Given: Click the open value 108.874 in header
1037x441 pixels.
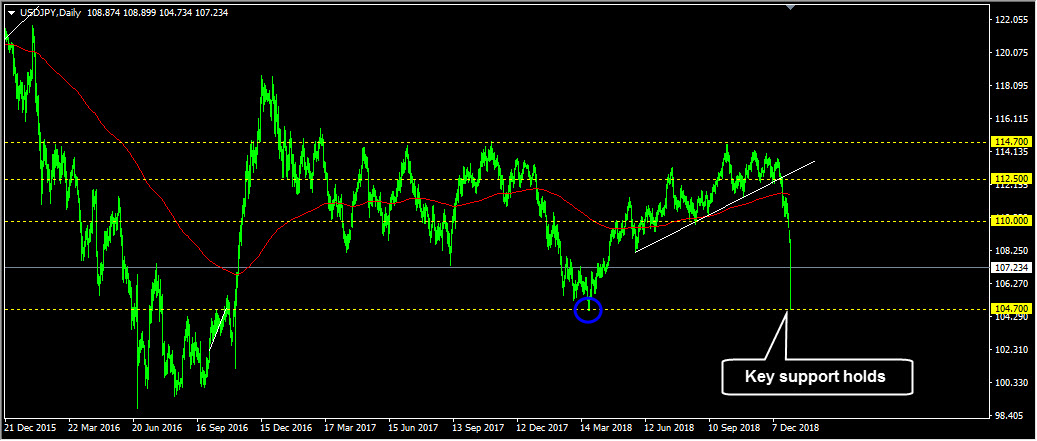Looking at the screenshot, I should click(104, 13).
